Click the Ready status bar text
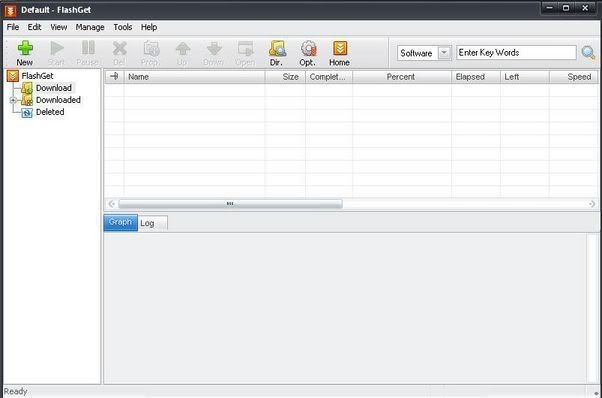Screen dimensions: 602x398 click(x=15, y=391)
